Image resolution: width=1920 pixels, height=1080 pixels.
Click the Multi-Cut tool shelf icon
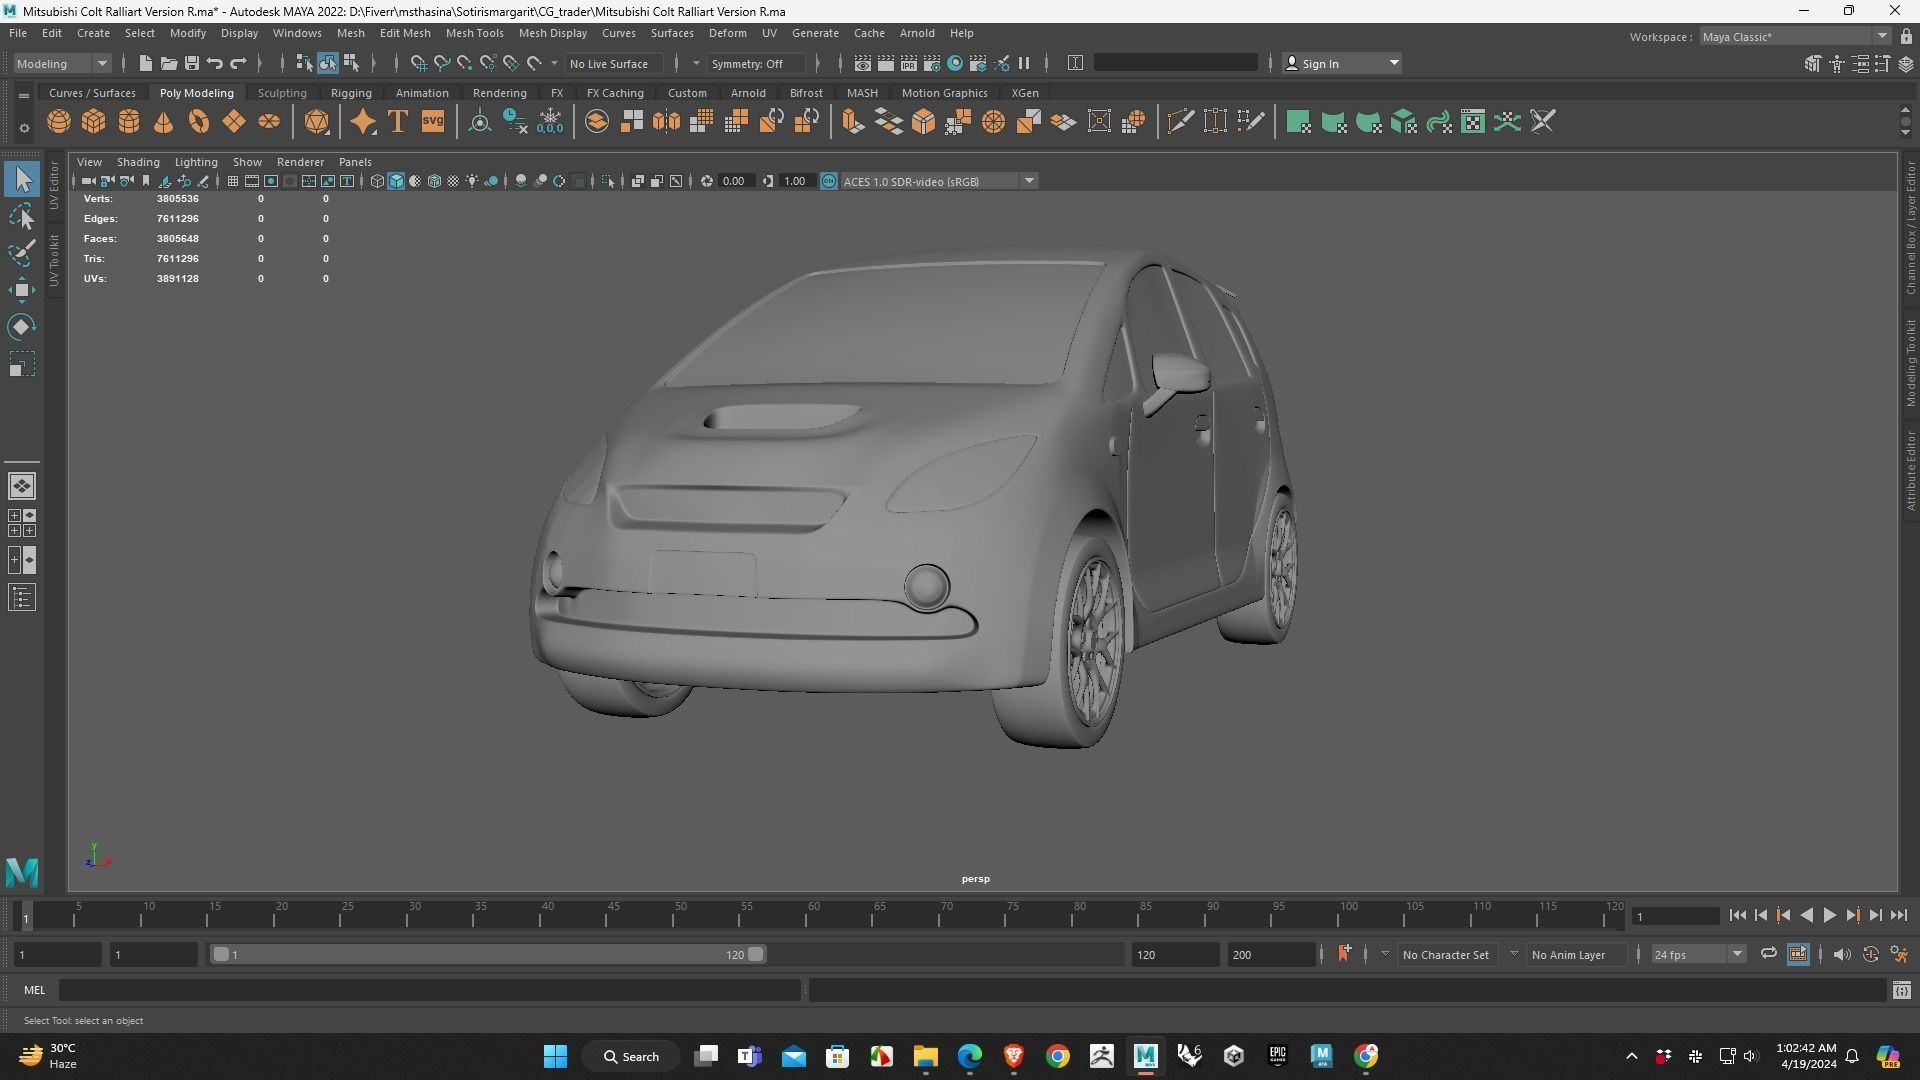point(1180,122)
